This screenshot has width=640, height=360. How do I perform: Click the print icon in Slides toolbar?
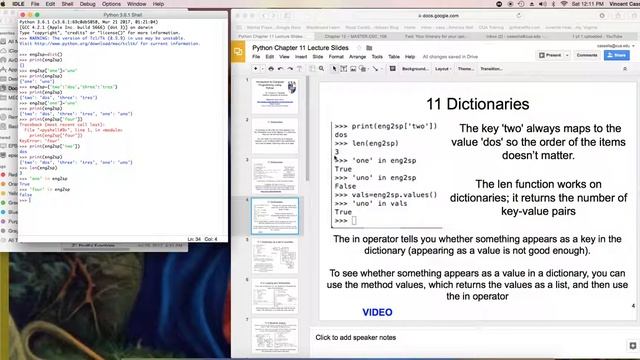tap(271, 69)
